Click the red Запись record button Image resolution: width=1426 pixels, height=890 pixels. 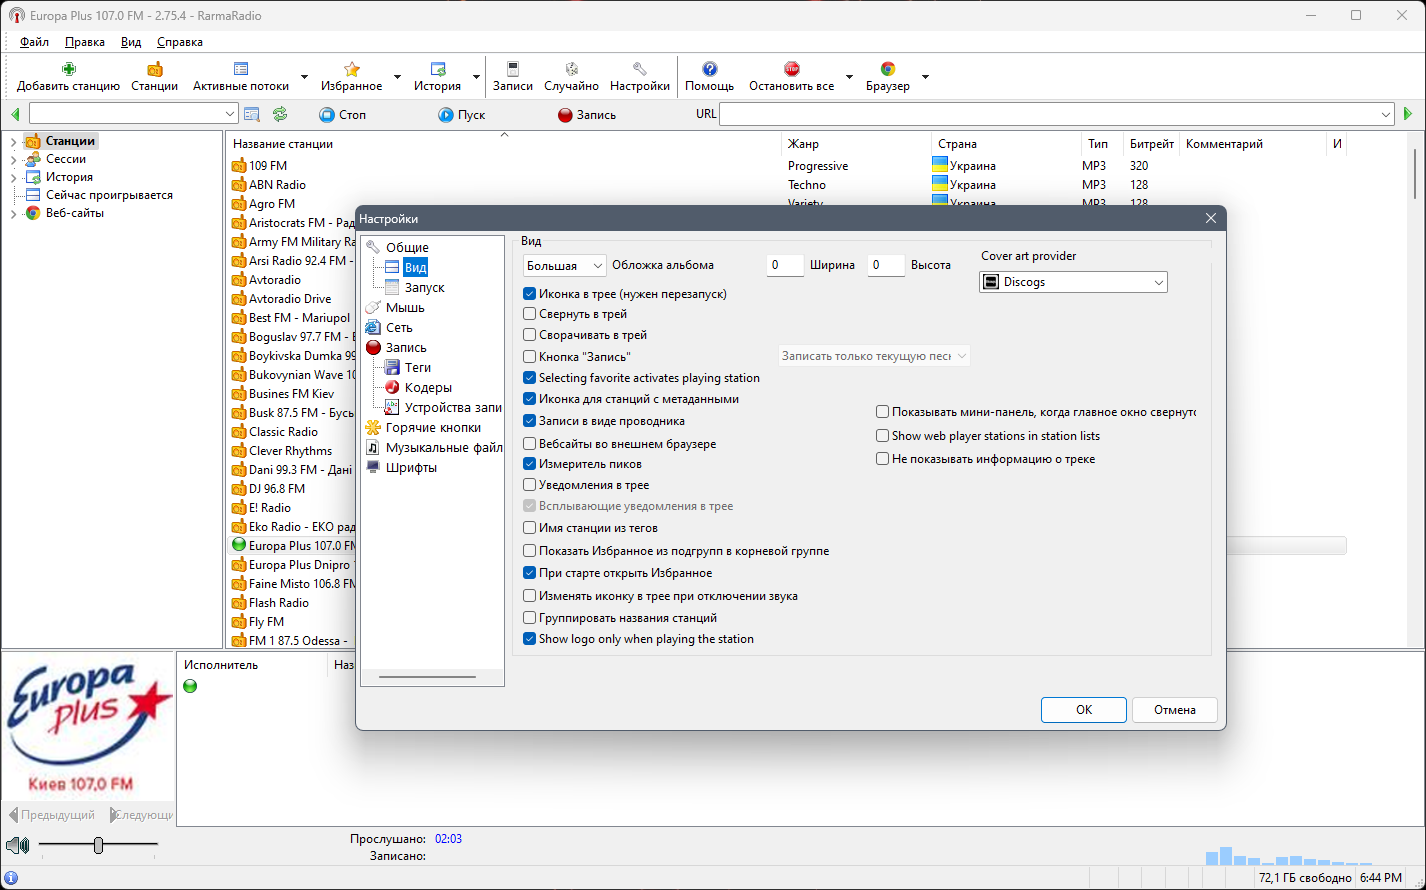(587, 115)
